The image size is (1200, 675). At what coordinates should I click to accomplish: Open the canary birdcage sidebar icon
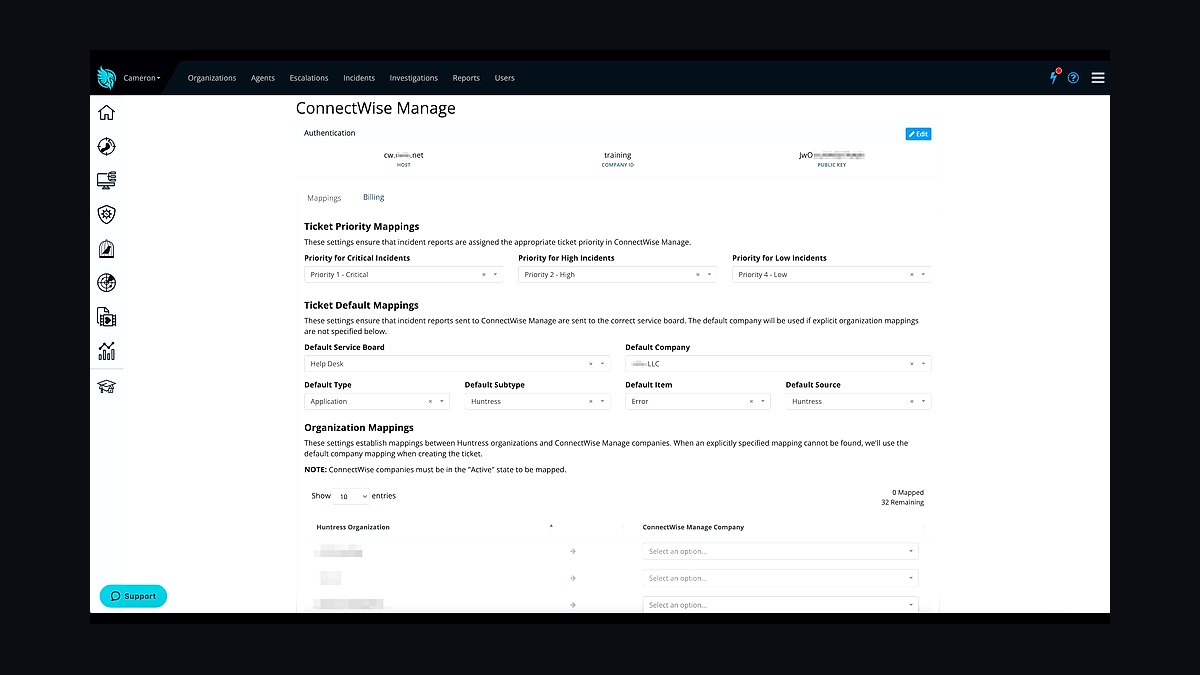tap(106, 249)
